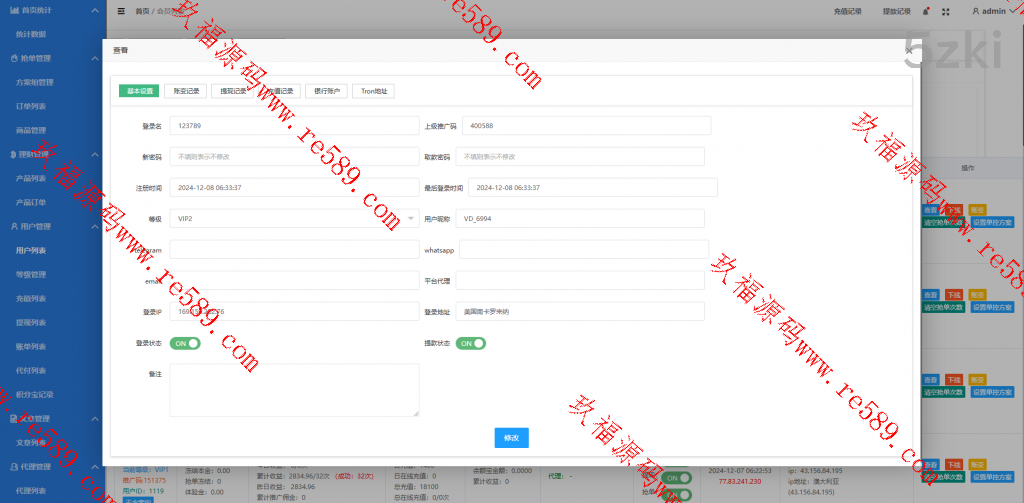Focus the 新密码 input field
Image resolution: width=1024 pixels, height=503 pixels.
[294, 157]
